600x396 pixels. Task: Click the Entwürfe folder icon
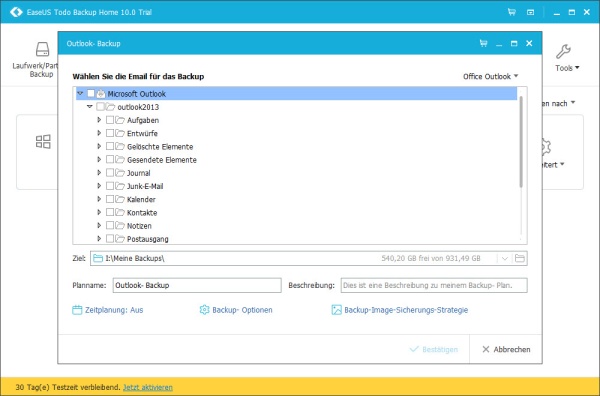point(120,133)
